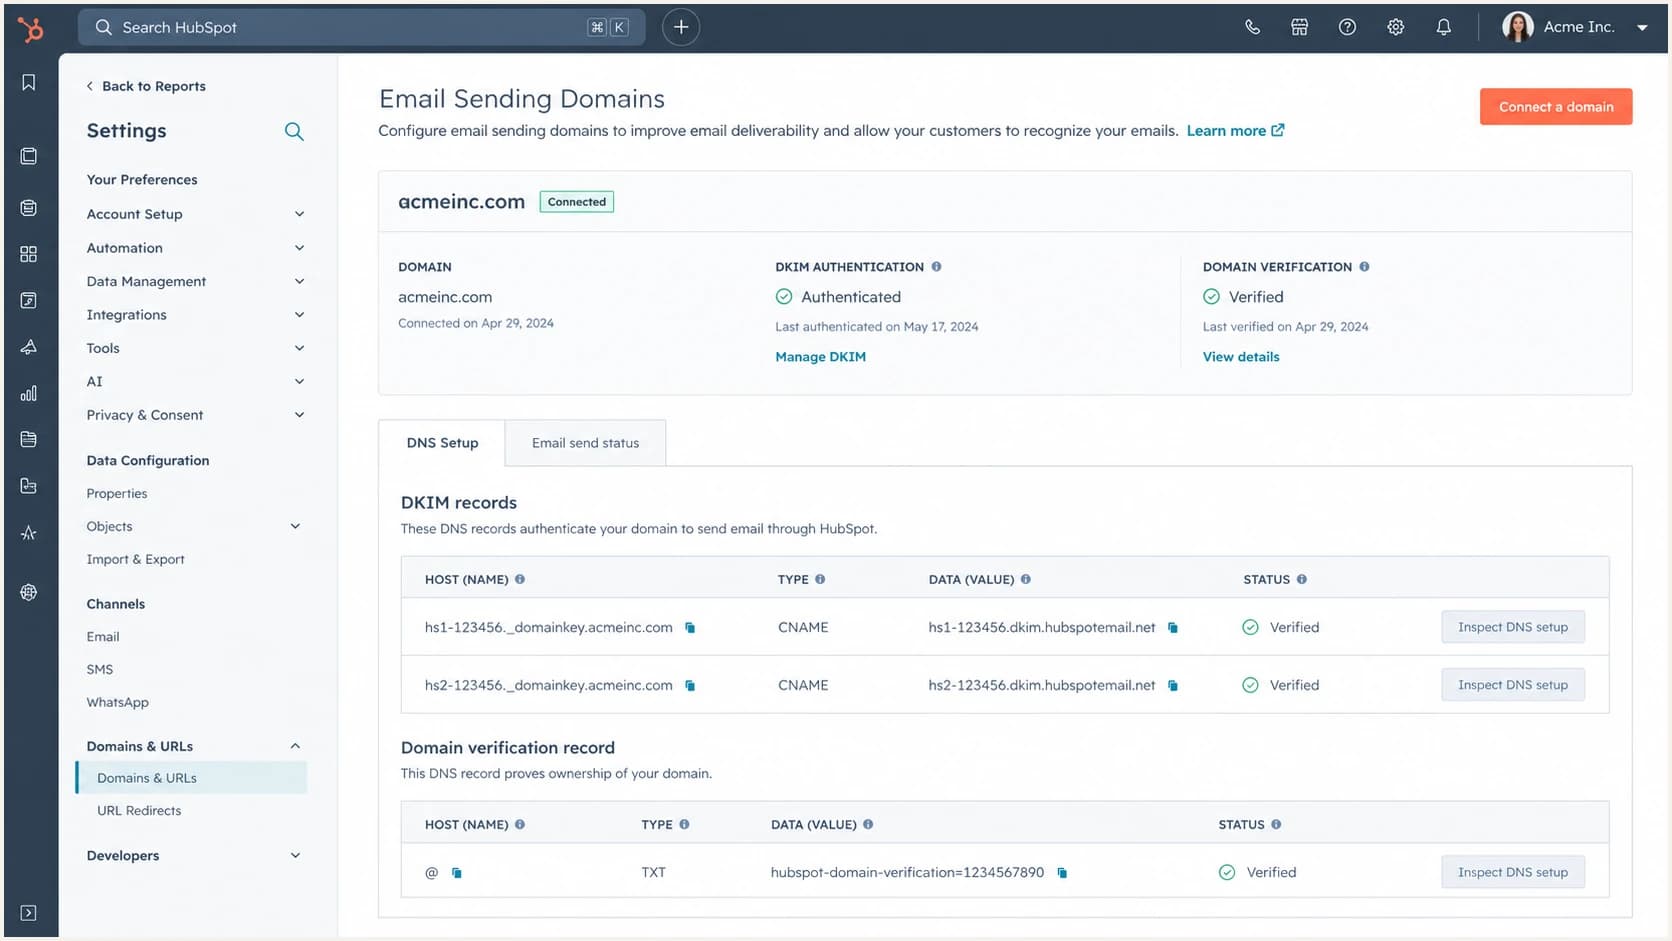1672x941 pixels.
Task: Open the Learn more link
Action: pos(1235,131)
